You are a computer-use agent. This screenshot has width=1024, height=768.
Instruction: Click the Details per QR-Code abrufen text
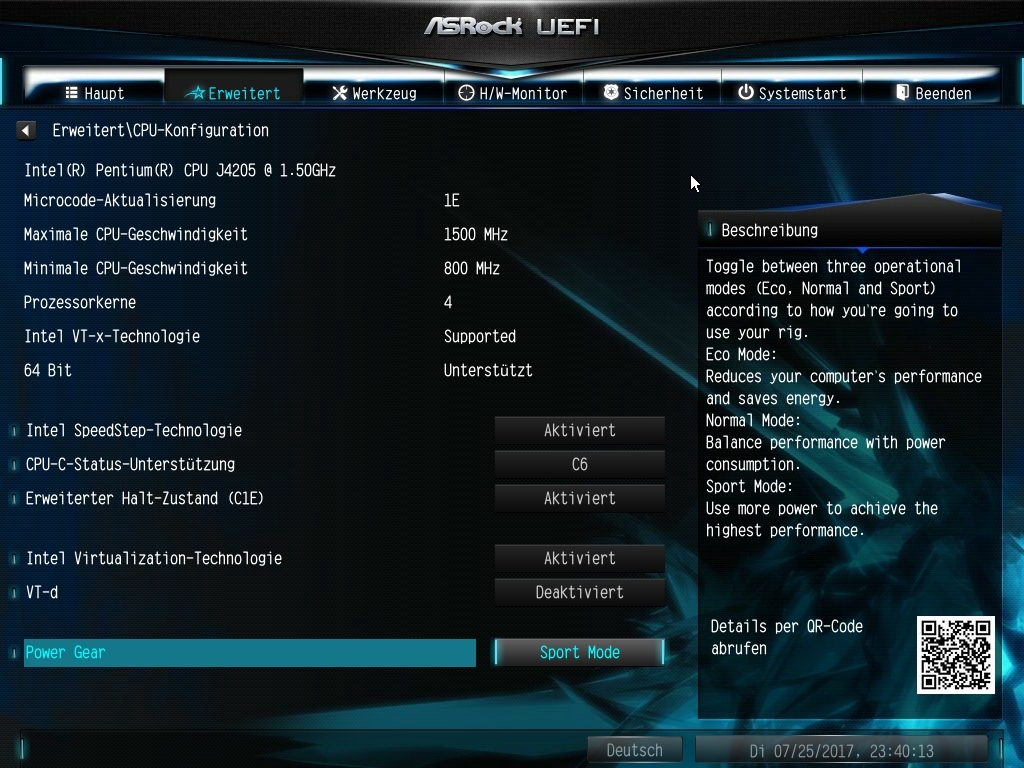pos(786,637)
